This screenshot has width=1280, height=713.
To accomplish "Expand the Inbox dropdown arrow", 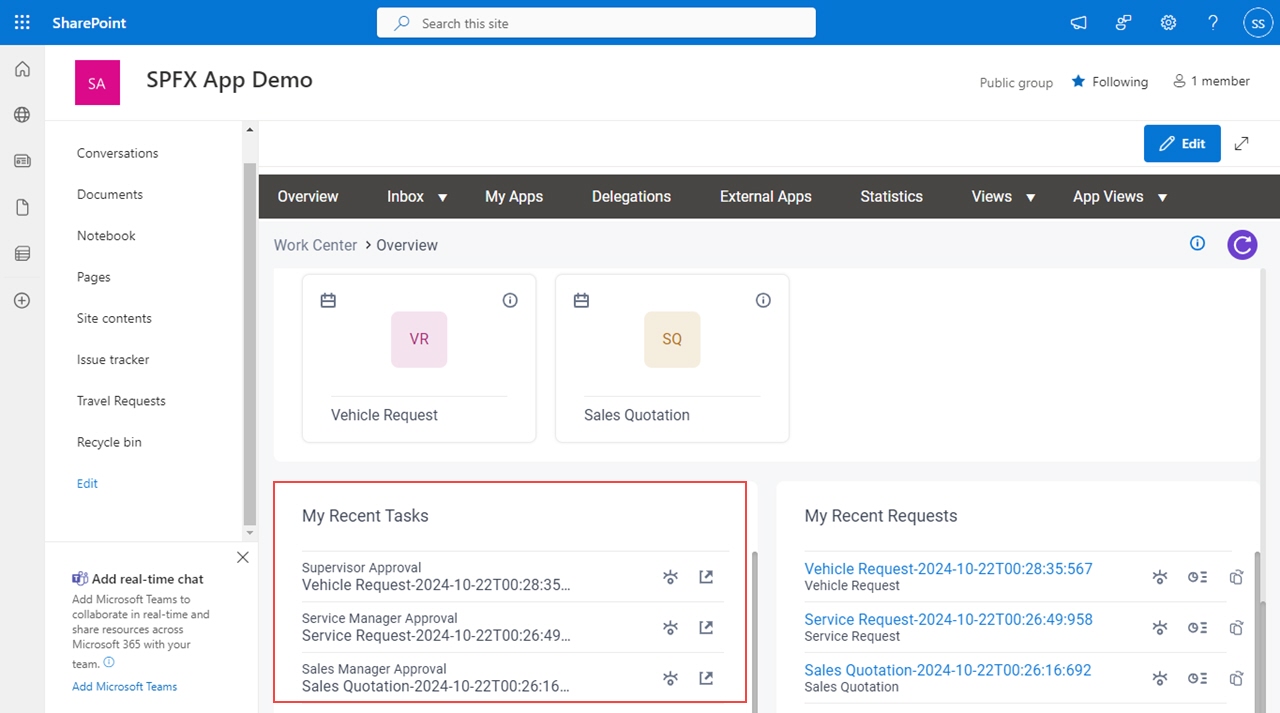I will click(442, 198).
